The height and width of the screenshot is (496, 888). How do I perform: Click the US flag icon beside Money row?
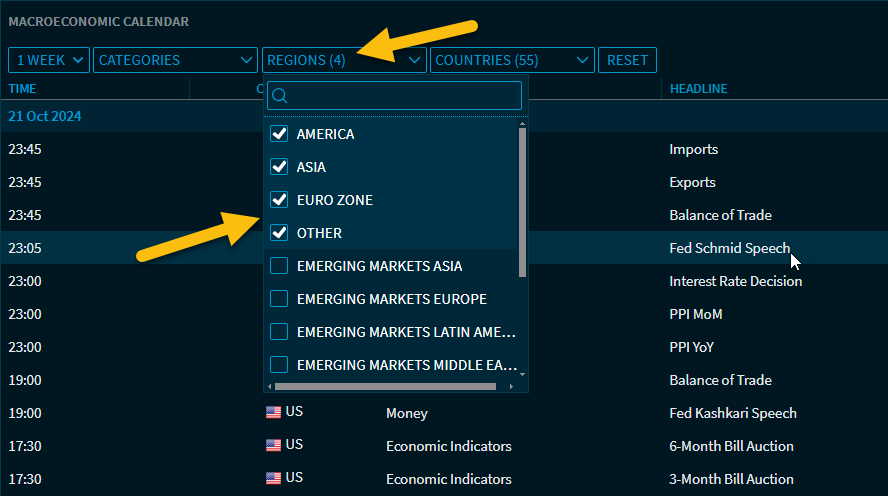tap(273, 413)
